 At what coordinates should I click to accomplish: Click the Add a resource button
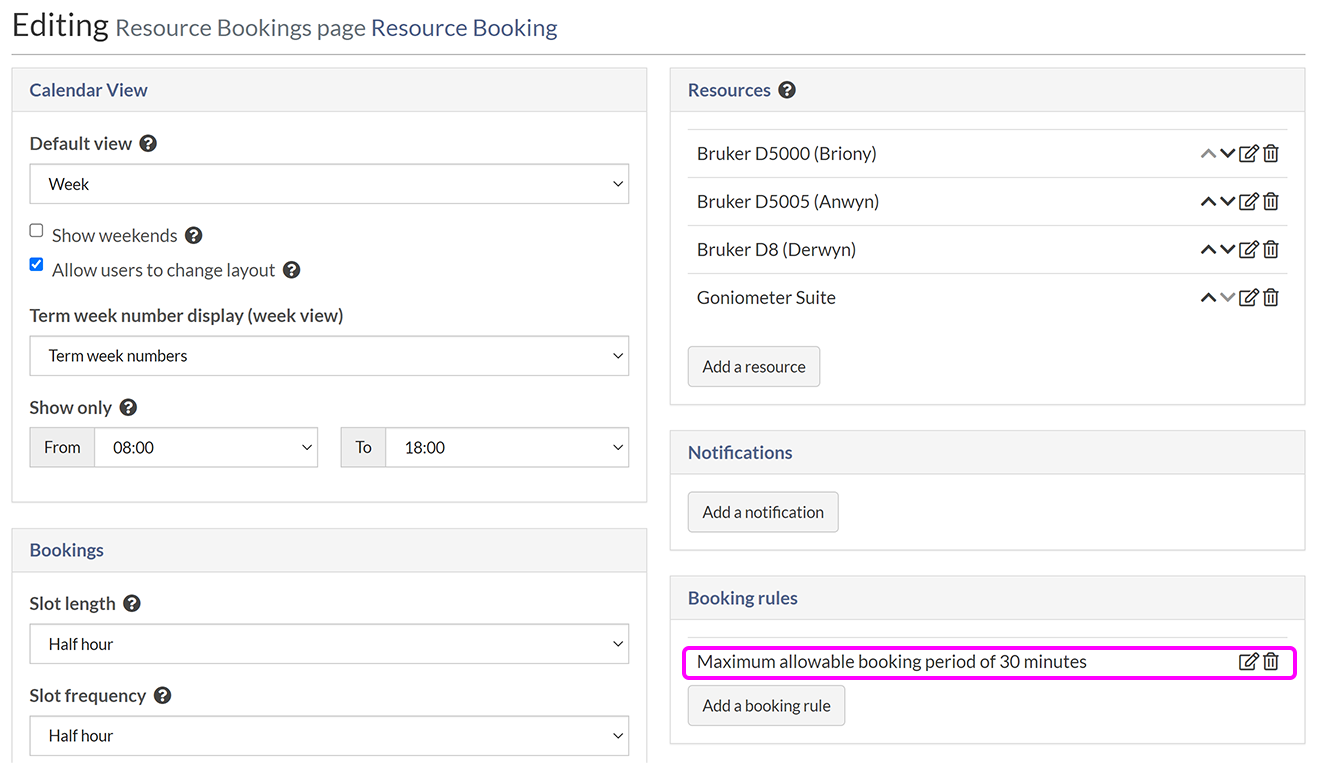click(753, 367)
